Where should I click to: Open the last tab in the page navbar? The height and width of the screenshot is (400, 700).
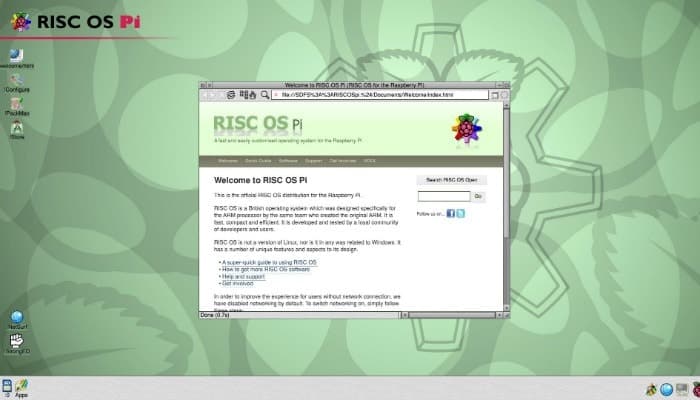click(369, 161)
